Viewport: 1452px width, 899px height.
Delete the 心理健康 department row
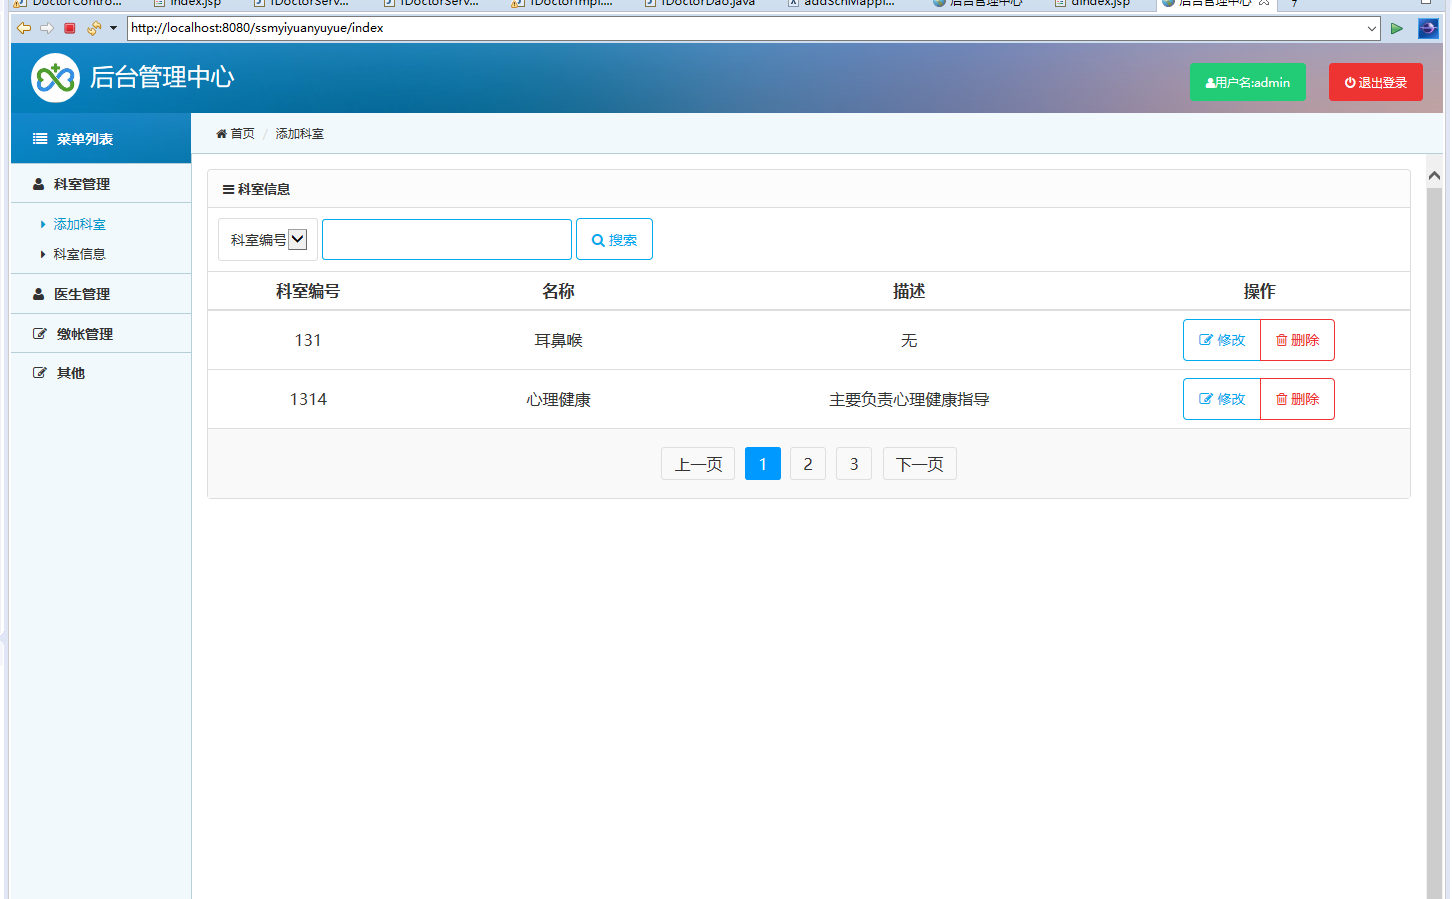tap(1297, 399)
